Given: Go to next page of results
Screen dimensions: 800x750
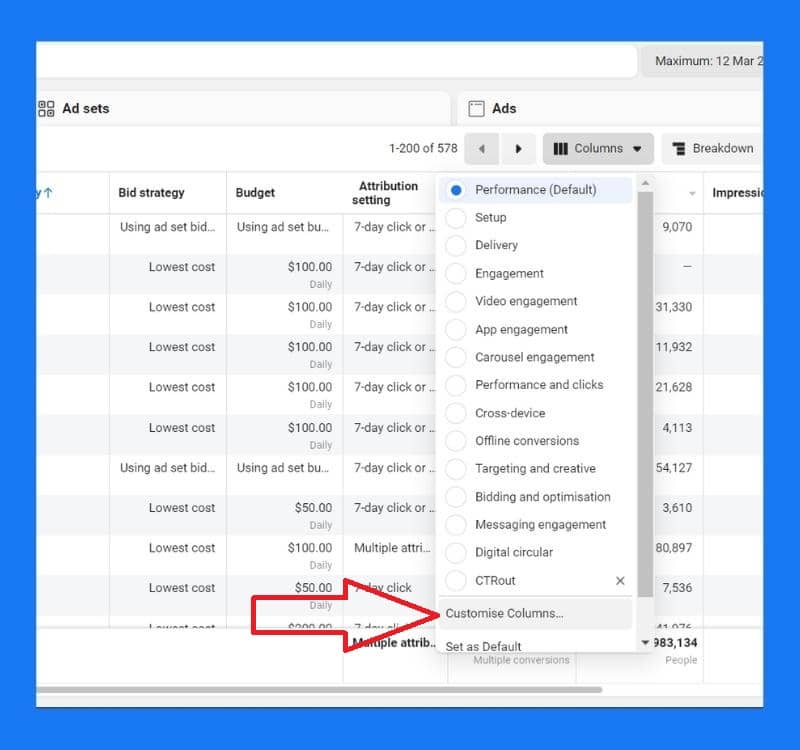Looking at the screenshot, I should pyautogui.click(x=518, y=148).
